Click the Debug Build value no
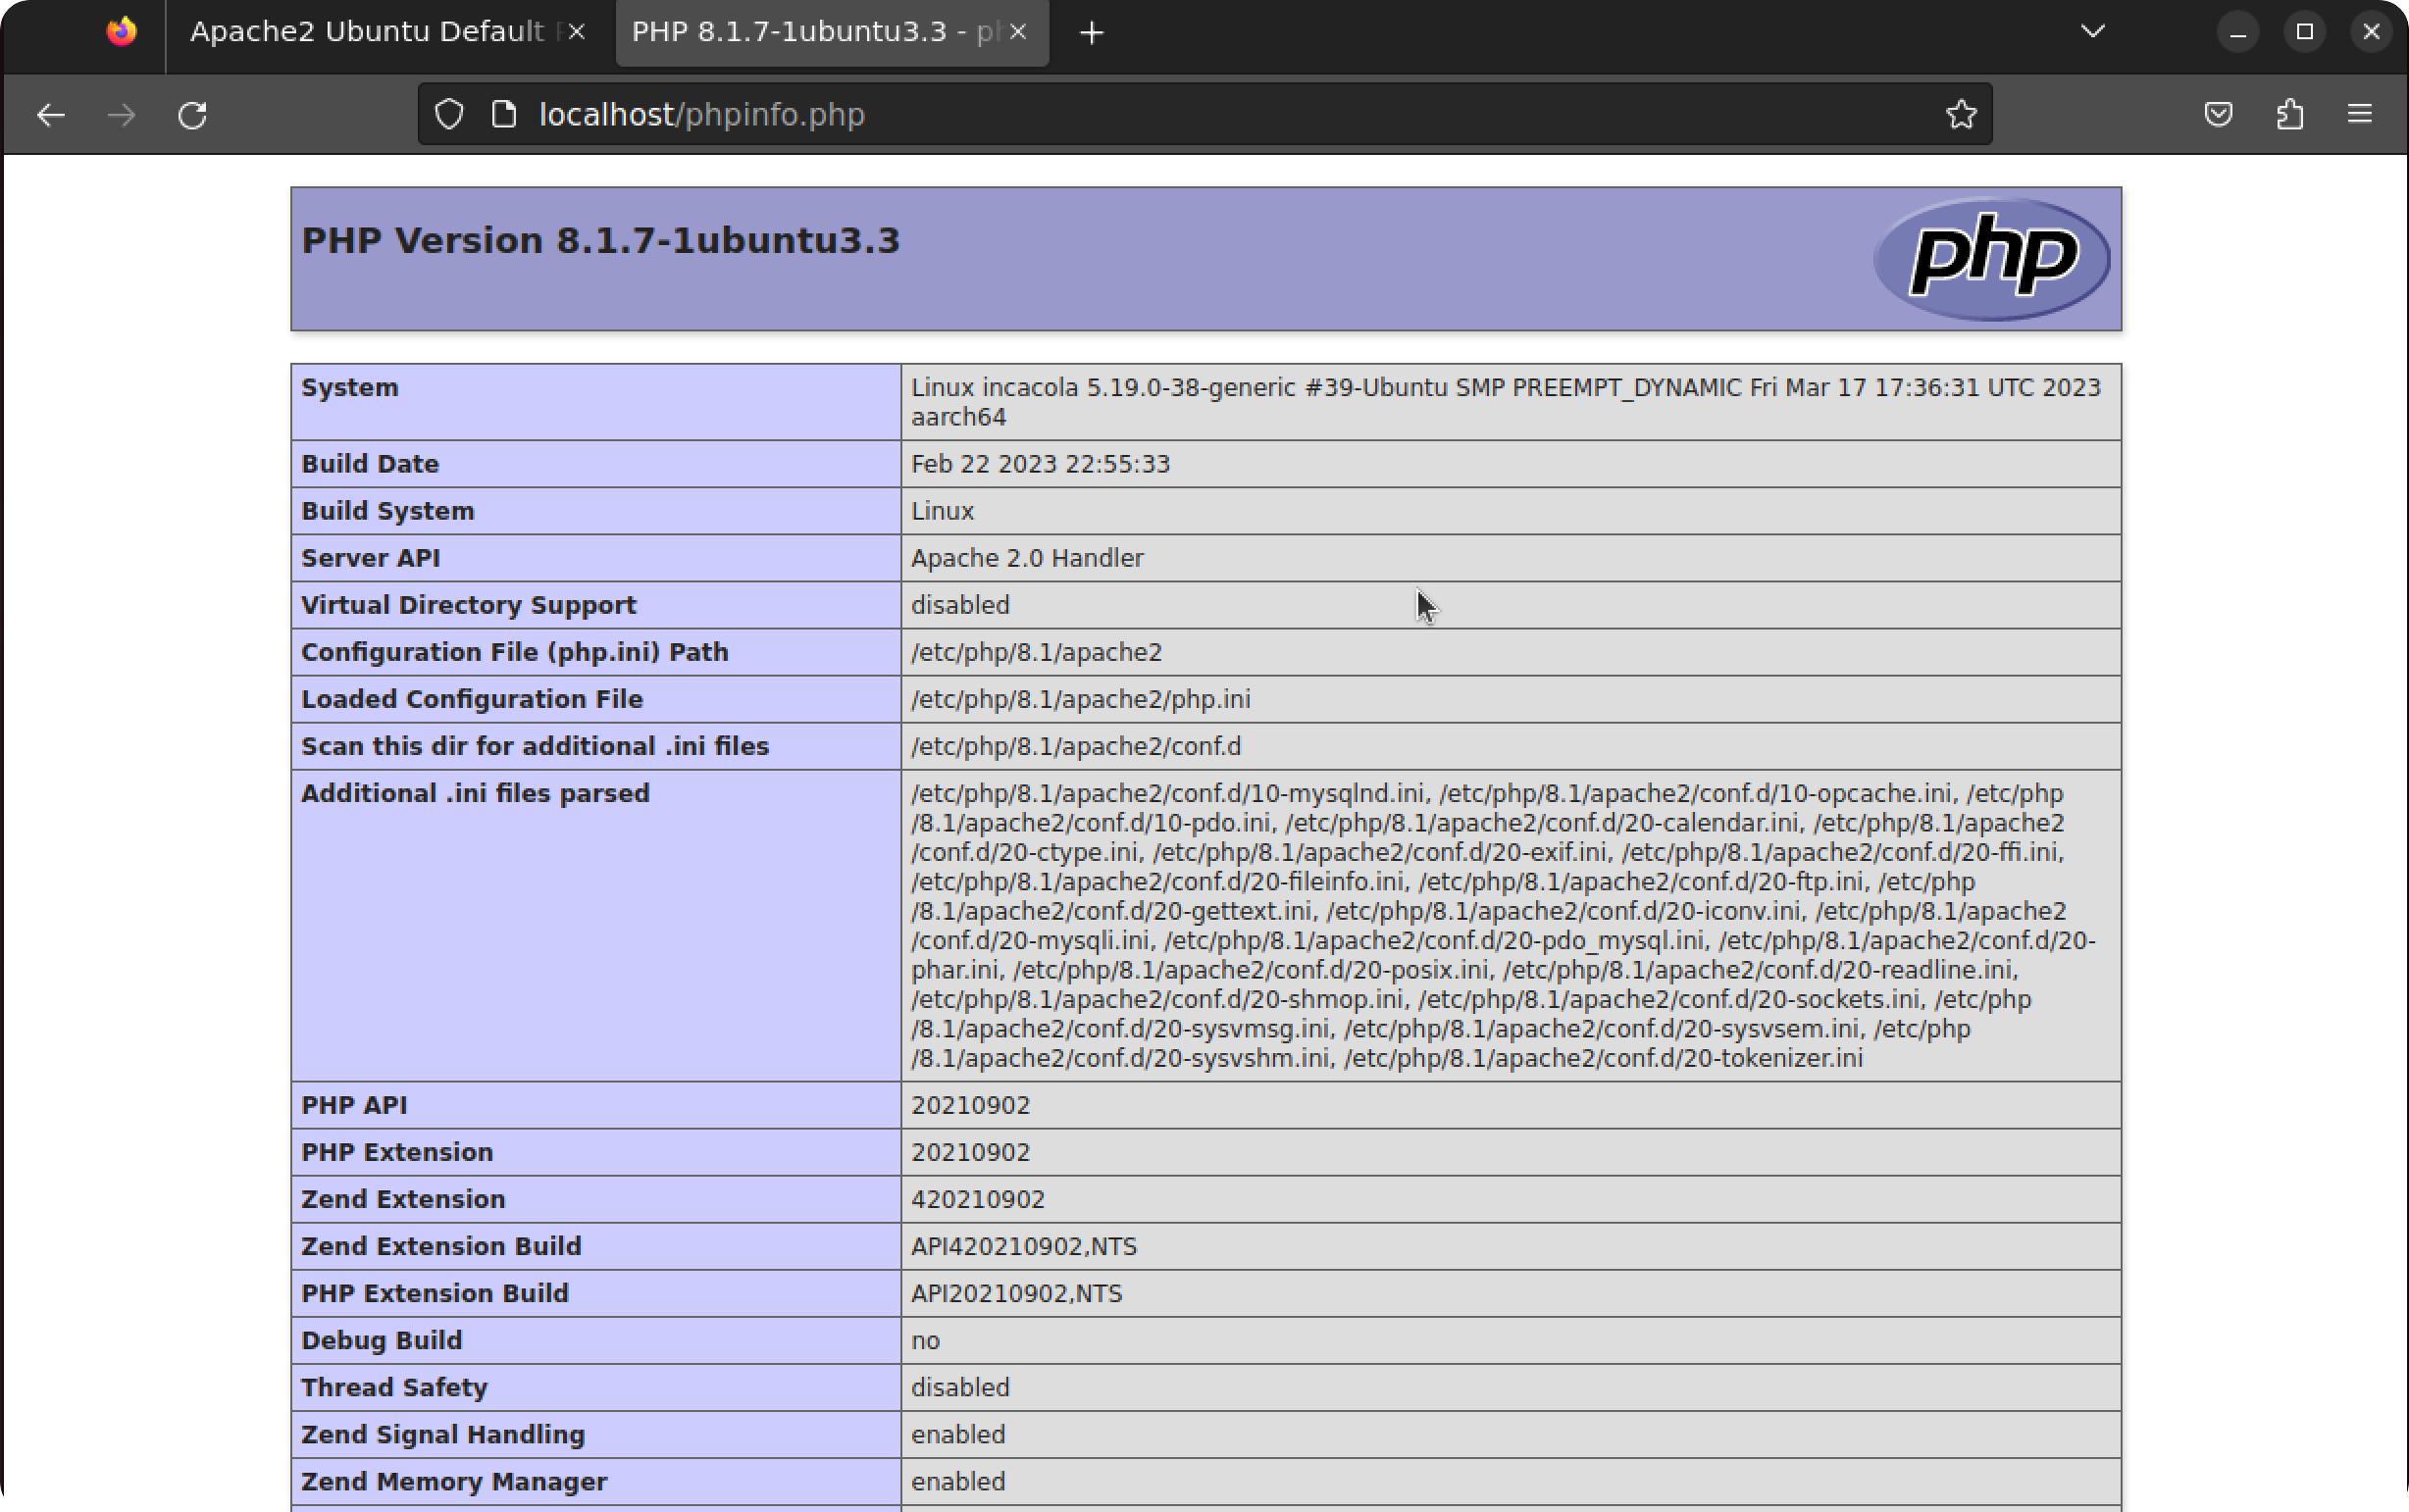The width and height of the screenshot is (2409, 1512). 925,1341
